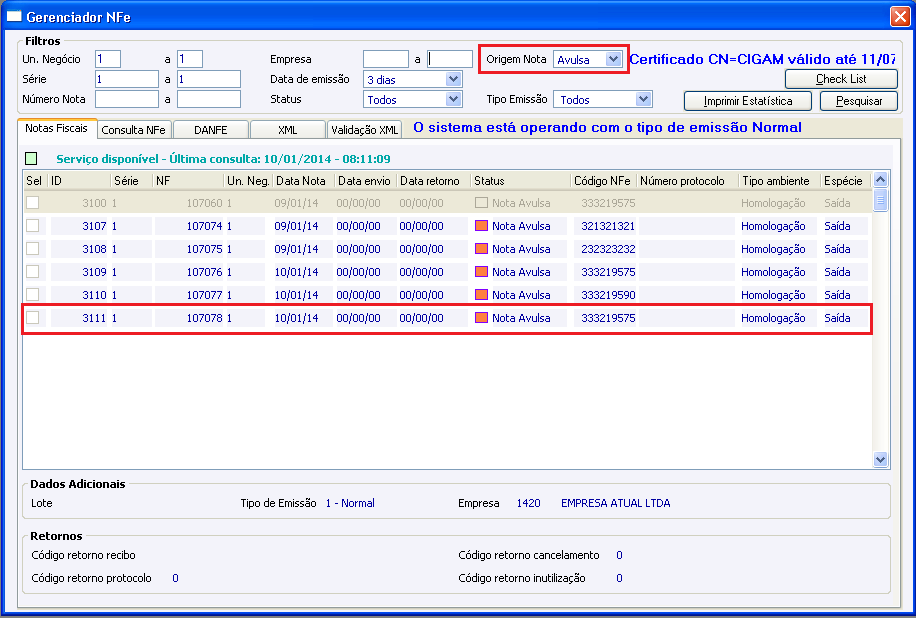The image size is (916, 618).
Task: Click the Número protocolo column header
Action: [688, 180]
